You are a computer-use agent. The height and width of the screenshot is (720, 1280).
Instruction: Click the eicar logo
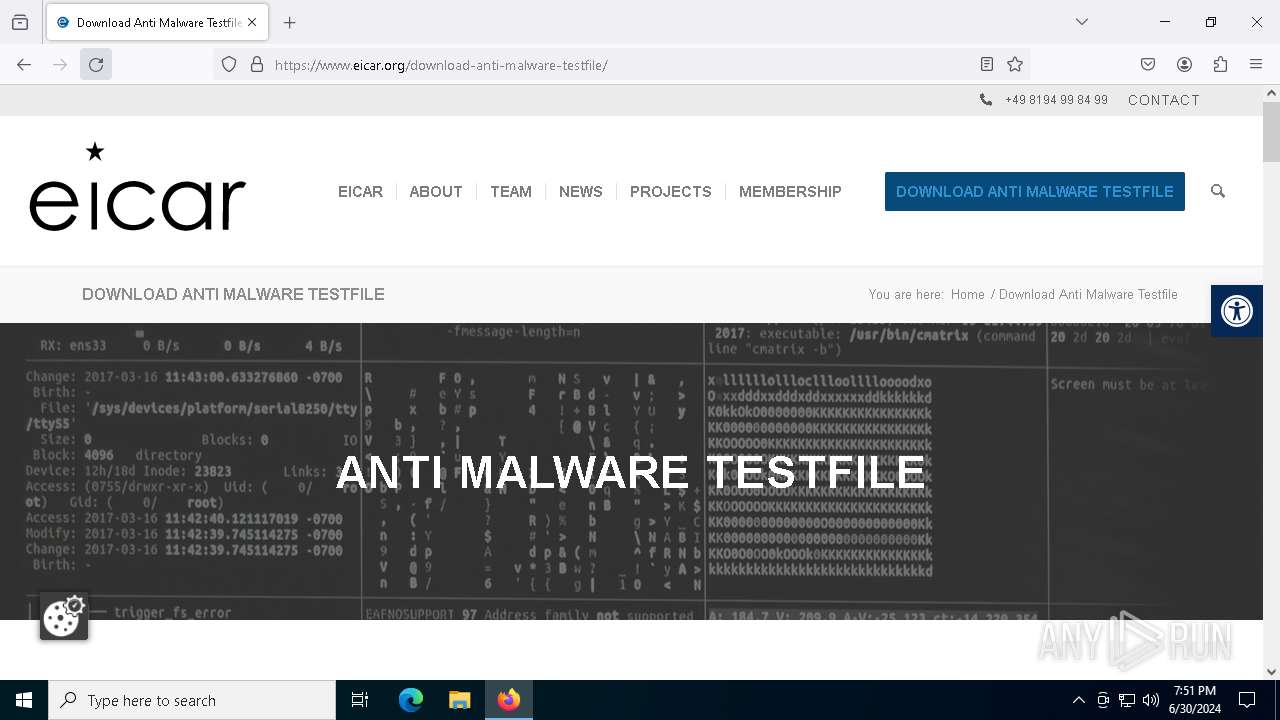pos(138,188)
